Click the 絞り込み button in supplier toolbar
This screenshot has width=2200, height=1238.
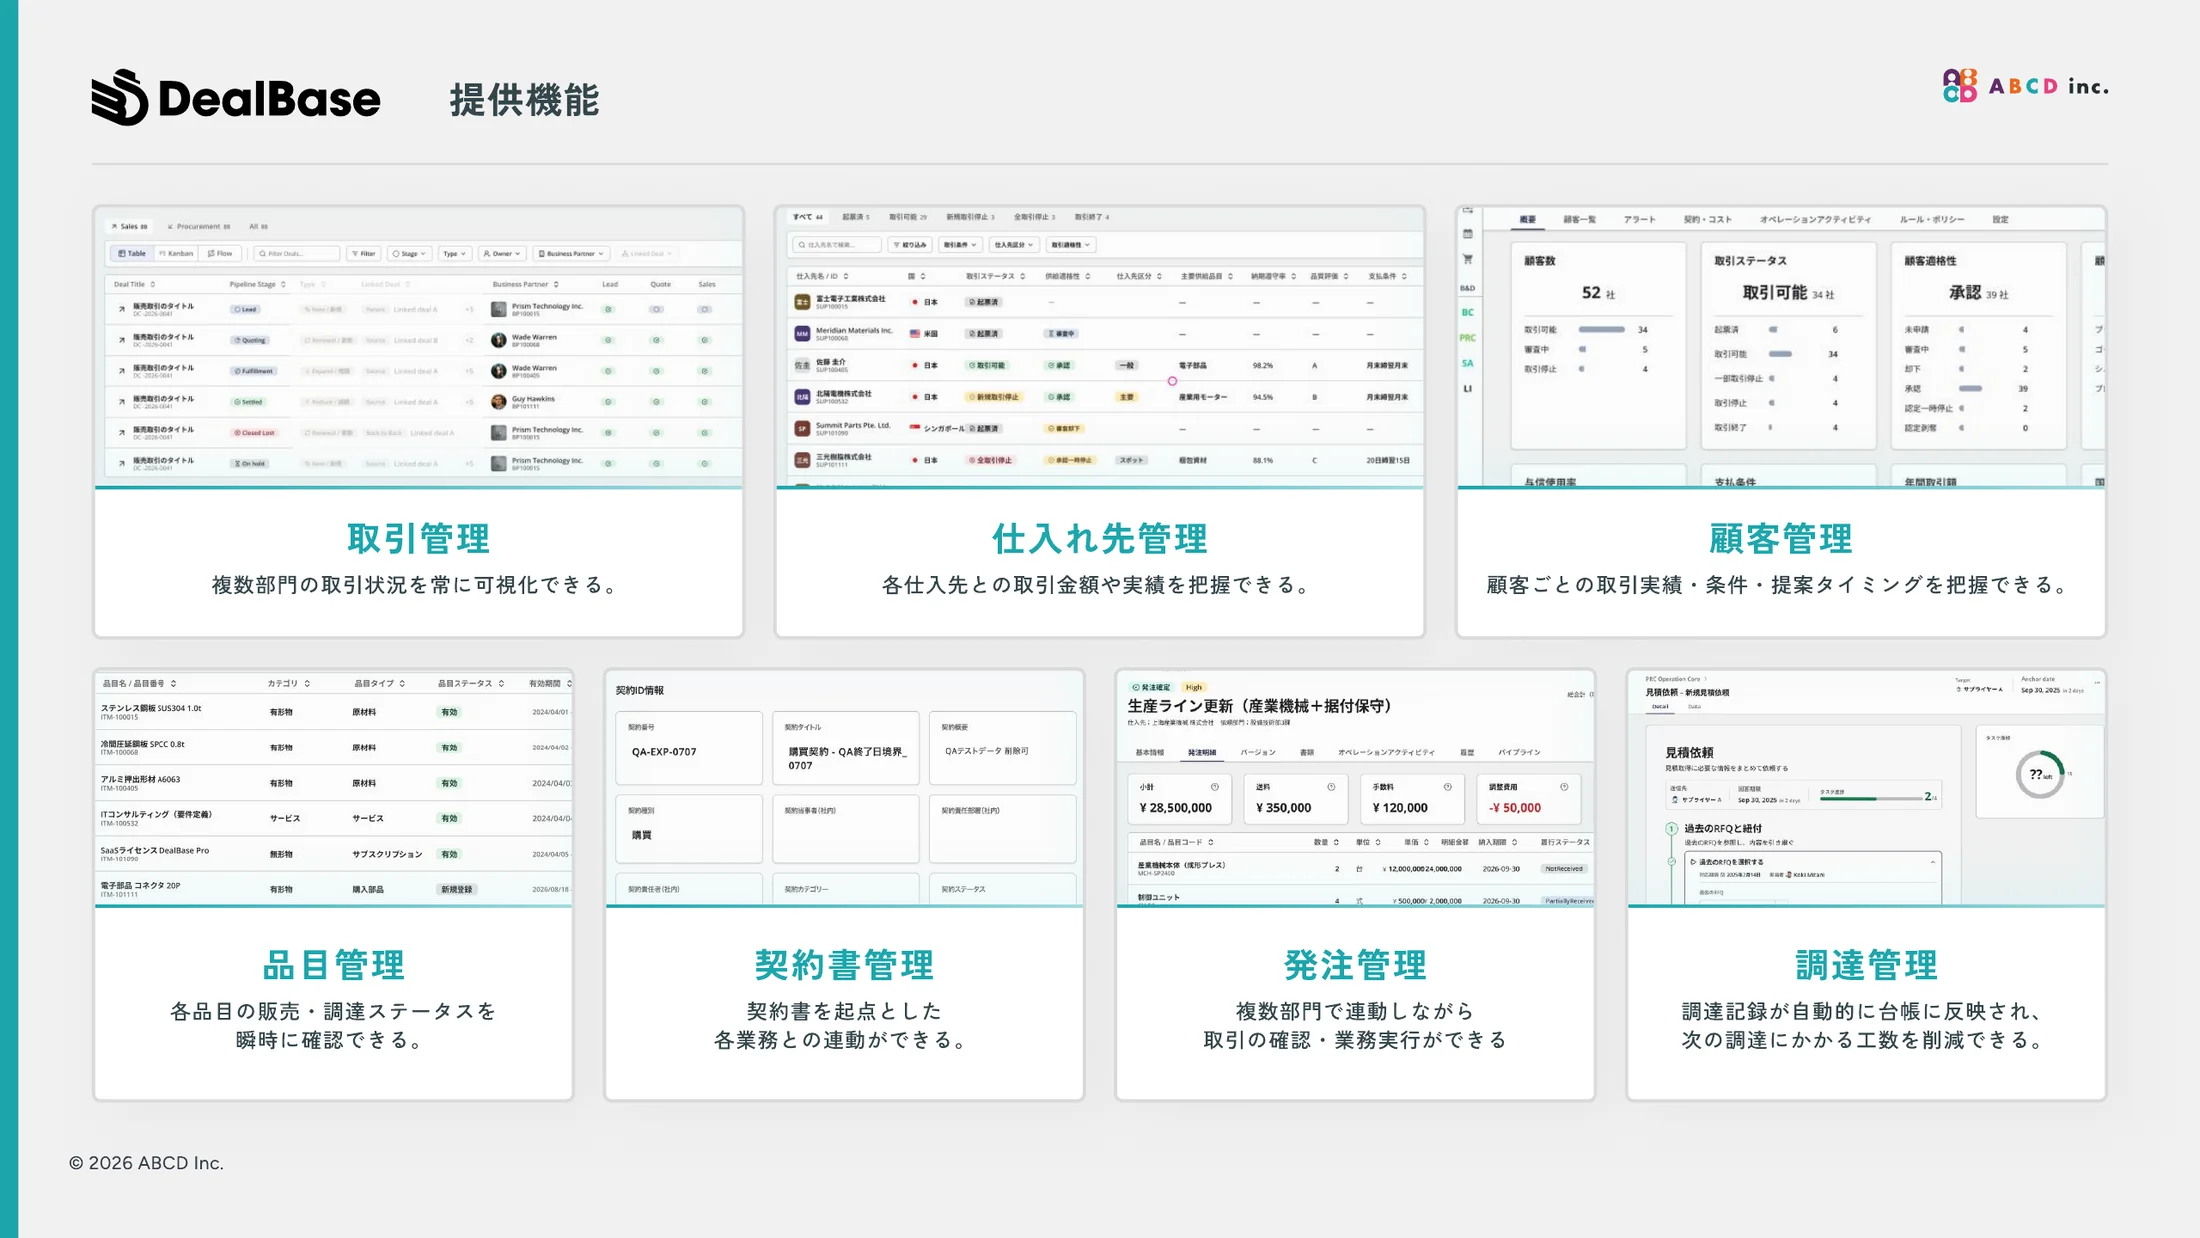[x=910, y=245]
